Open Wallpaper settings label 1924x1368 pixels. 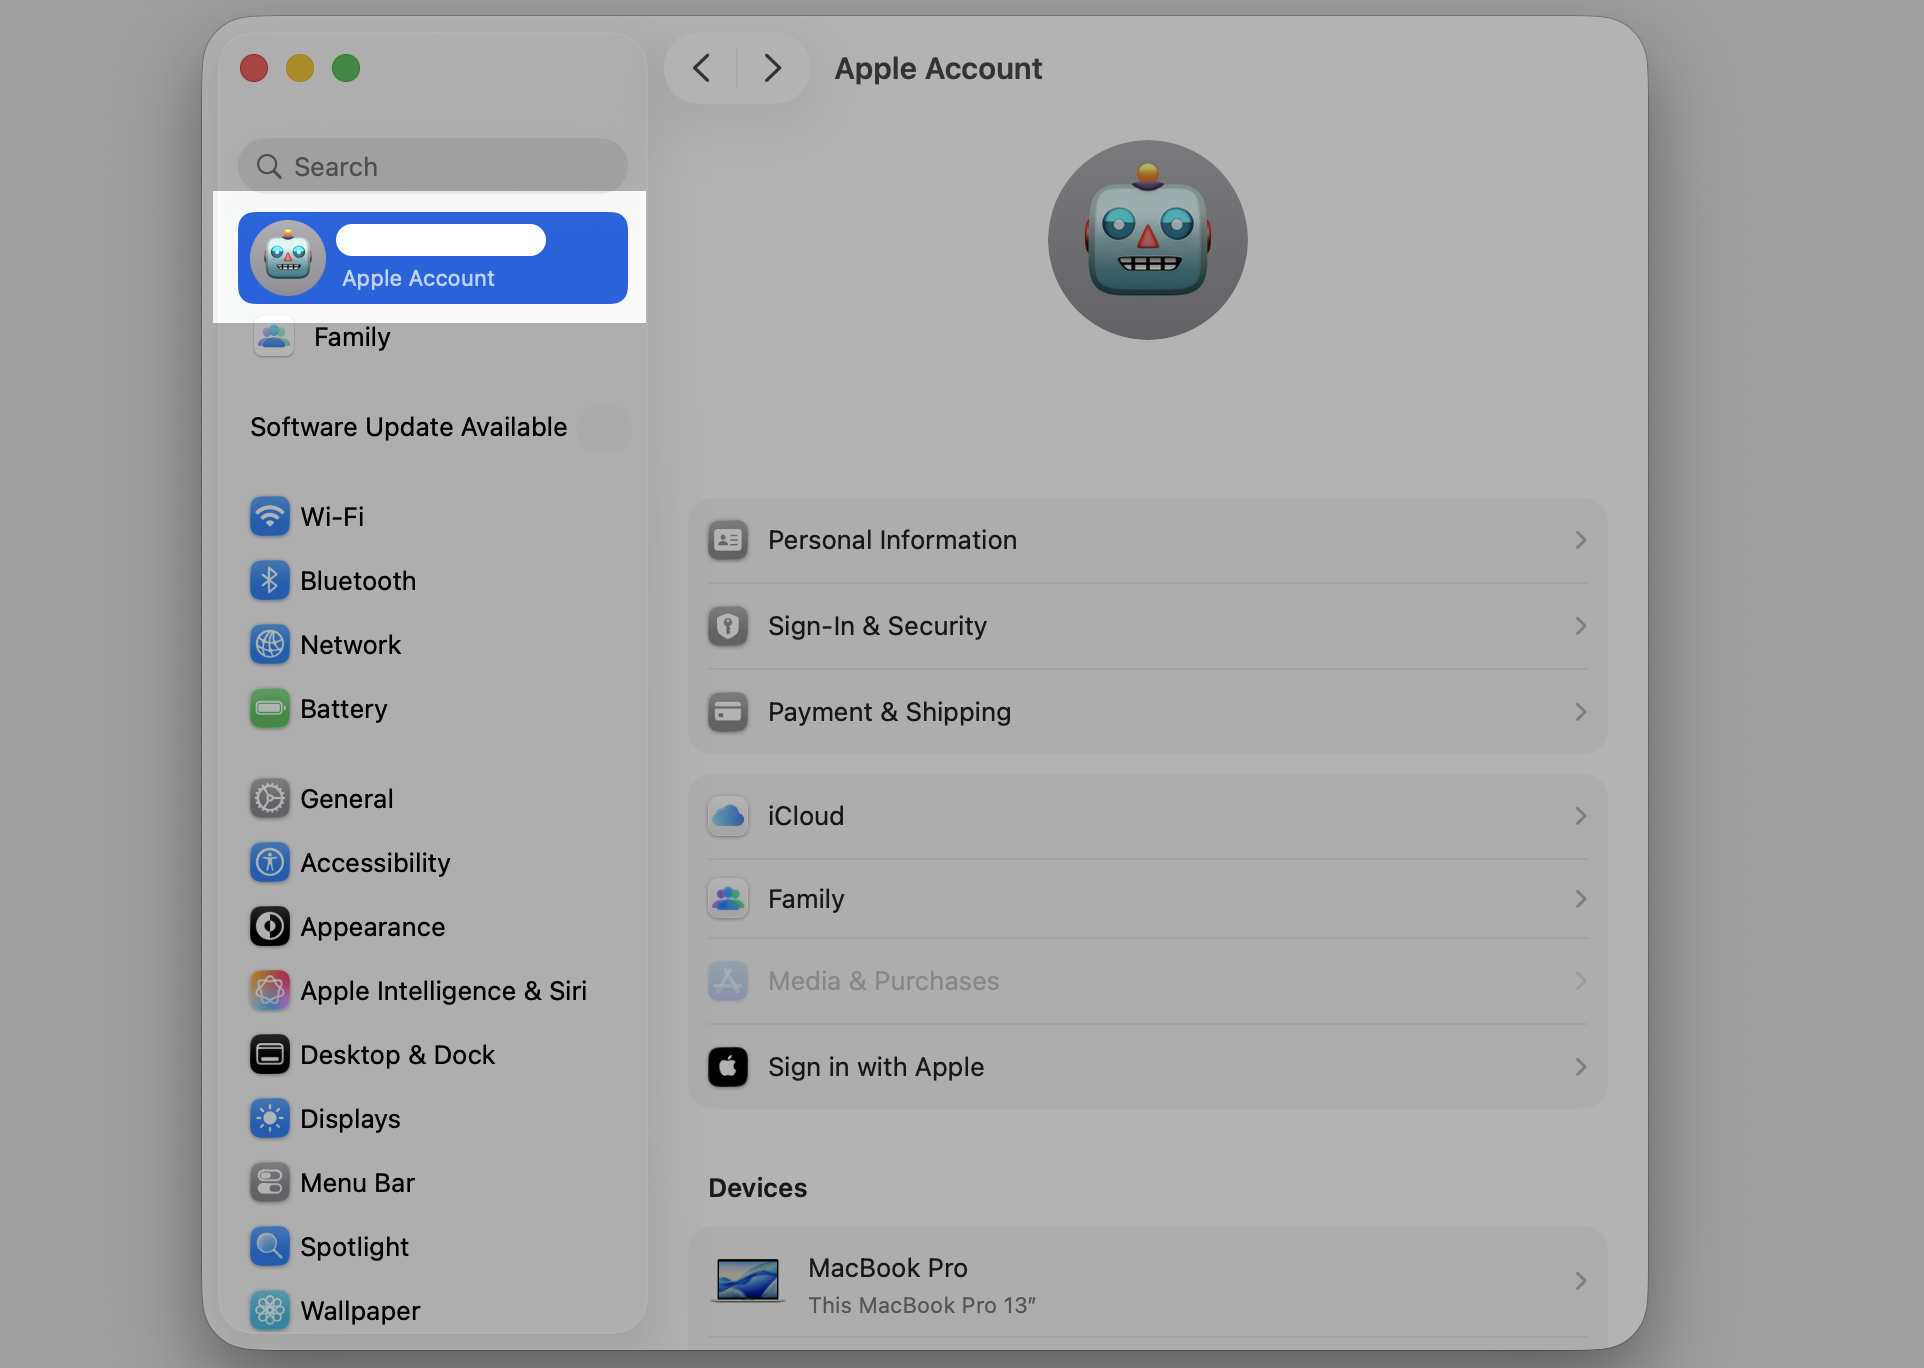click(x=360, y=1311)
